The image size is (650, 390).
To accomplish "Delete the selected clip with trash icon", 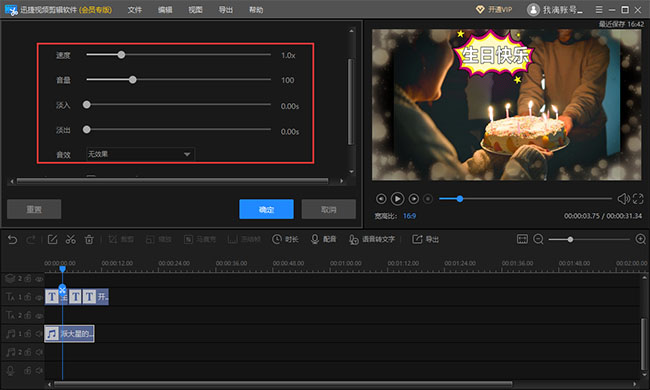I will 89,240.
